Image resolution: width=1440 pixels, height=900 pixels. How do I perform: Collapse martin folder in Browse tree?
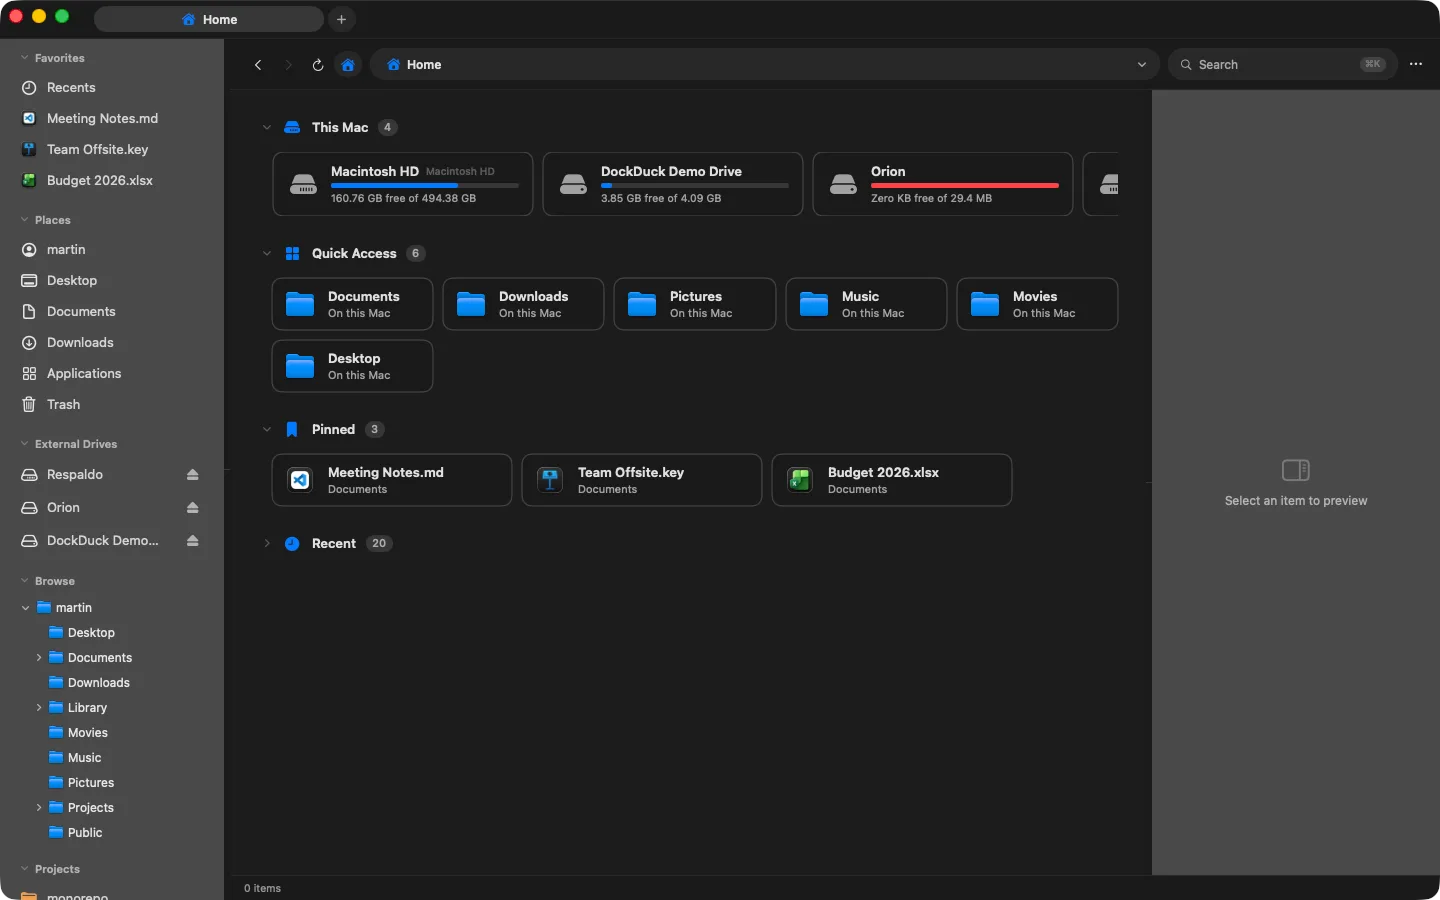click(26, 608)
